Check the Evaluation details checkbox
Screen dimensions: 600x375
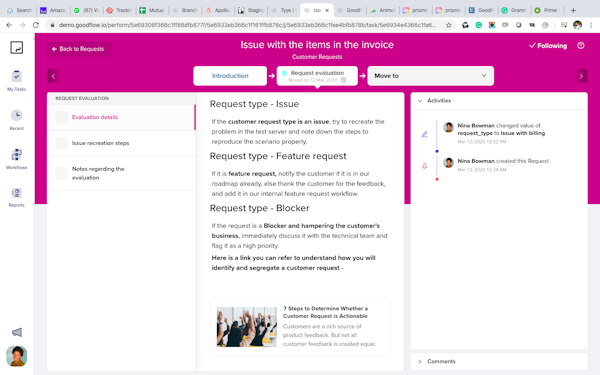pyautogui.click(x=62, y=117)
